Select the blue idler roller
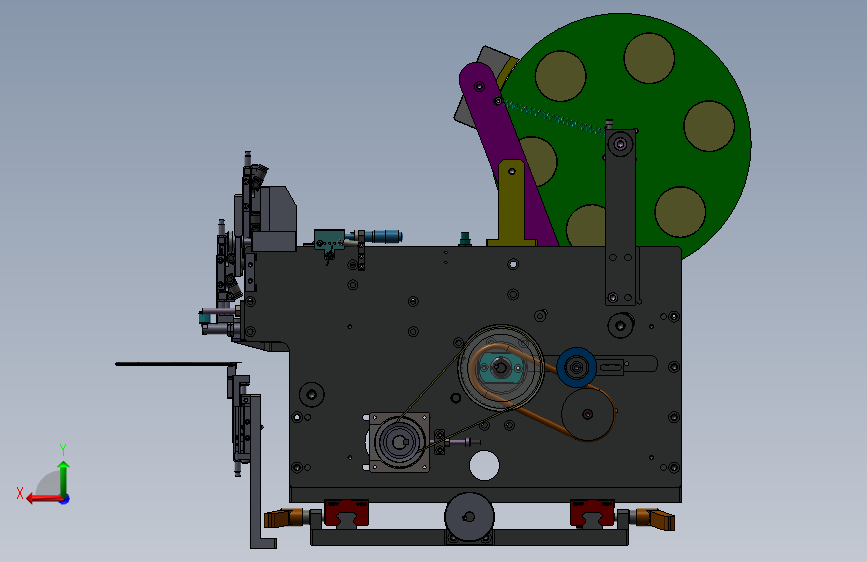Image resolution: width=867 pixels, height=562 pixels. coord(576,367)
